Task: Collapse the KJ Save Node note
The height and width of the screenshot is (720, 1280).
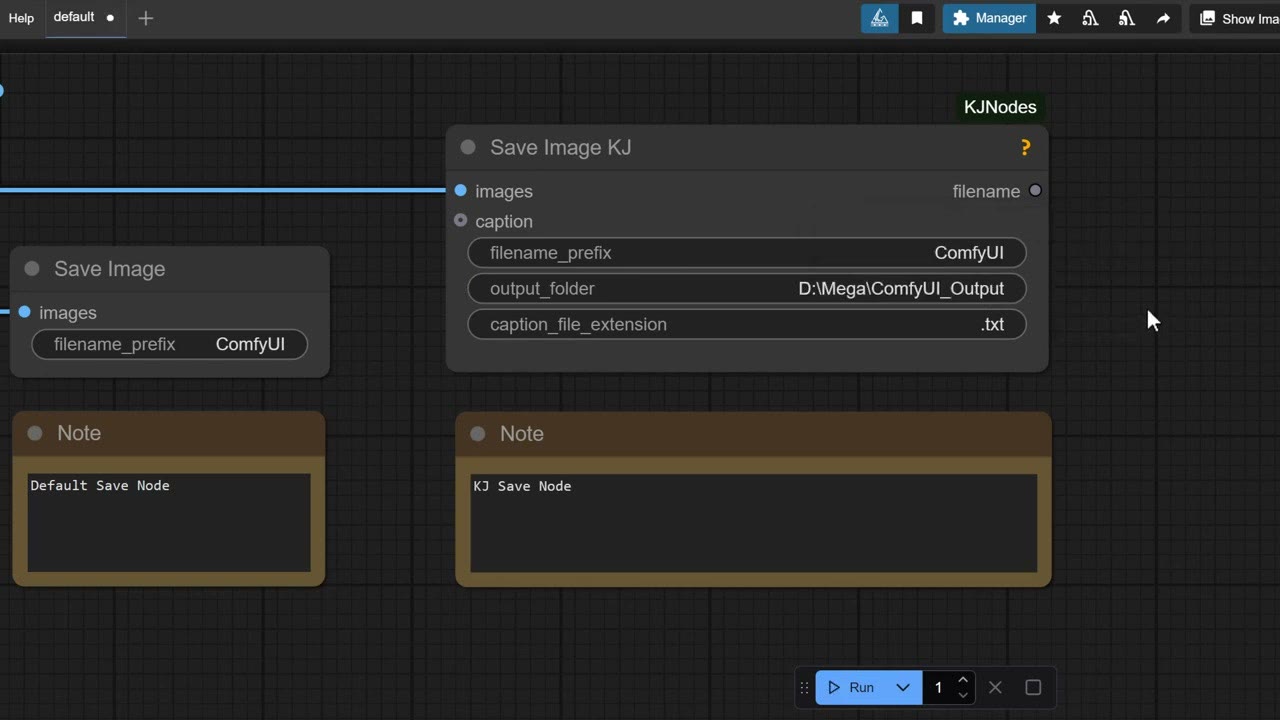Action: click(x=478, y=434)
